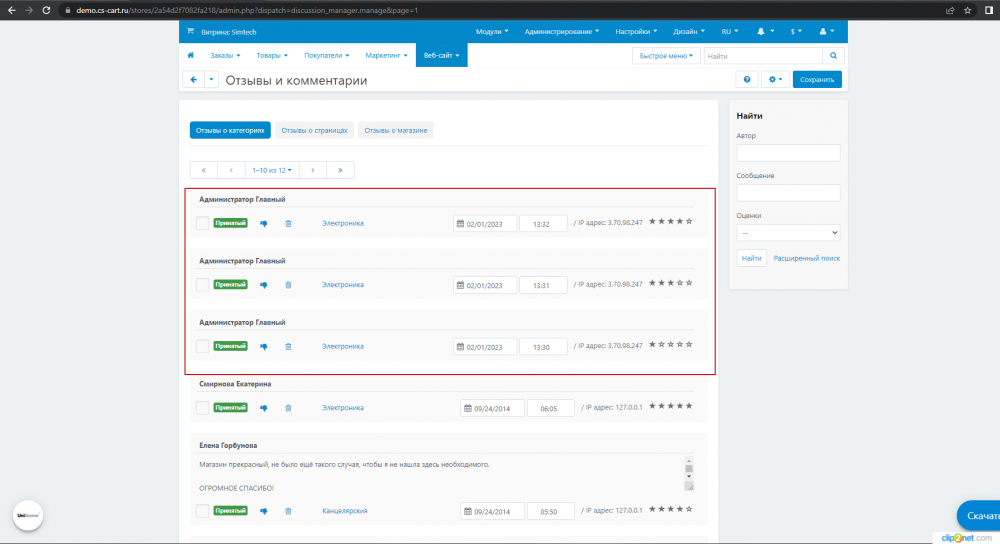This screenshot has width=1000, height=544.
Task: Tick the checkbox of the 13:32 review
Action: coord(202,223)
